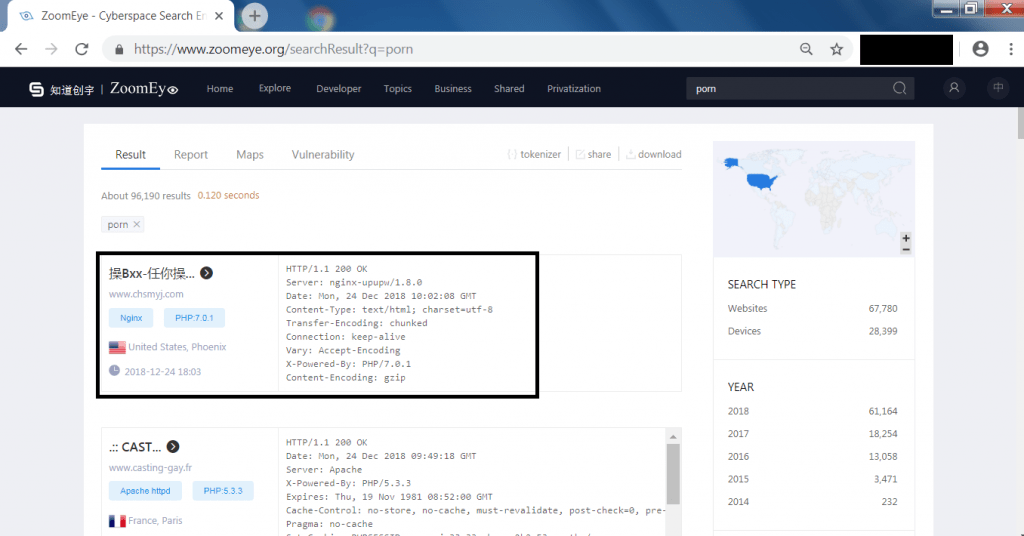Screen dimensions: 1024x536
Task: Click the site lock icon in address bar
Action: coord(119,49)
